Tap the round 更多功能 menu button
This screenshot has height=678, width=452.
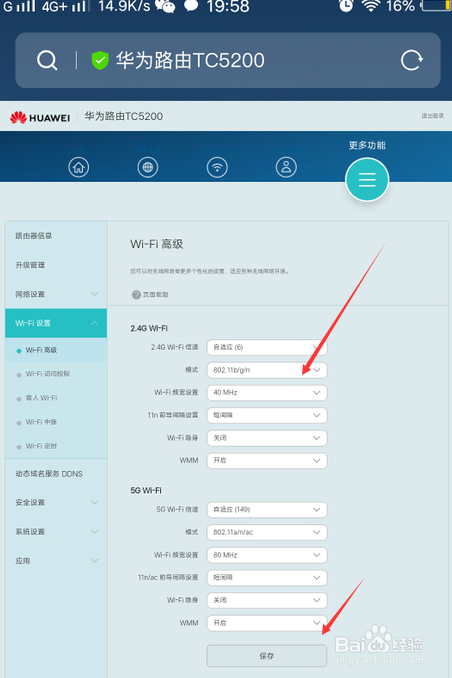(x=367, y=179)
